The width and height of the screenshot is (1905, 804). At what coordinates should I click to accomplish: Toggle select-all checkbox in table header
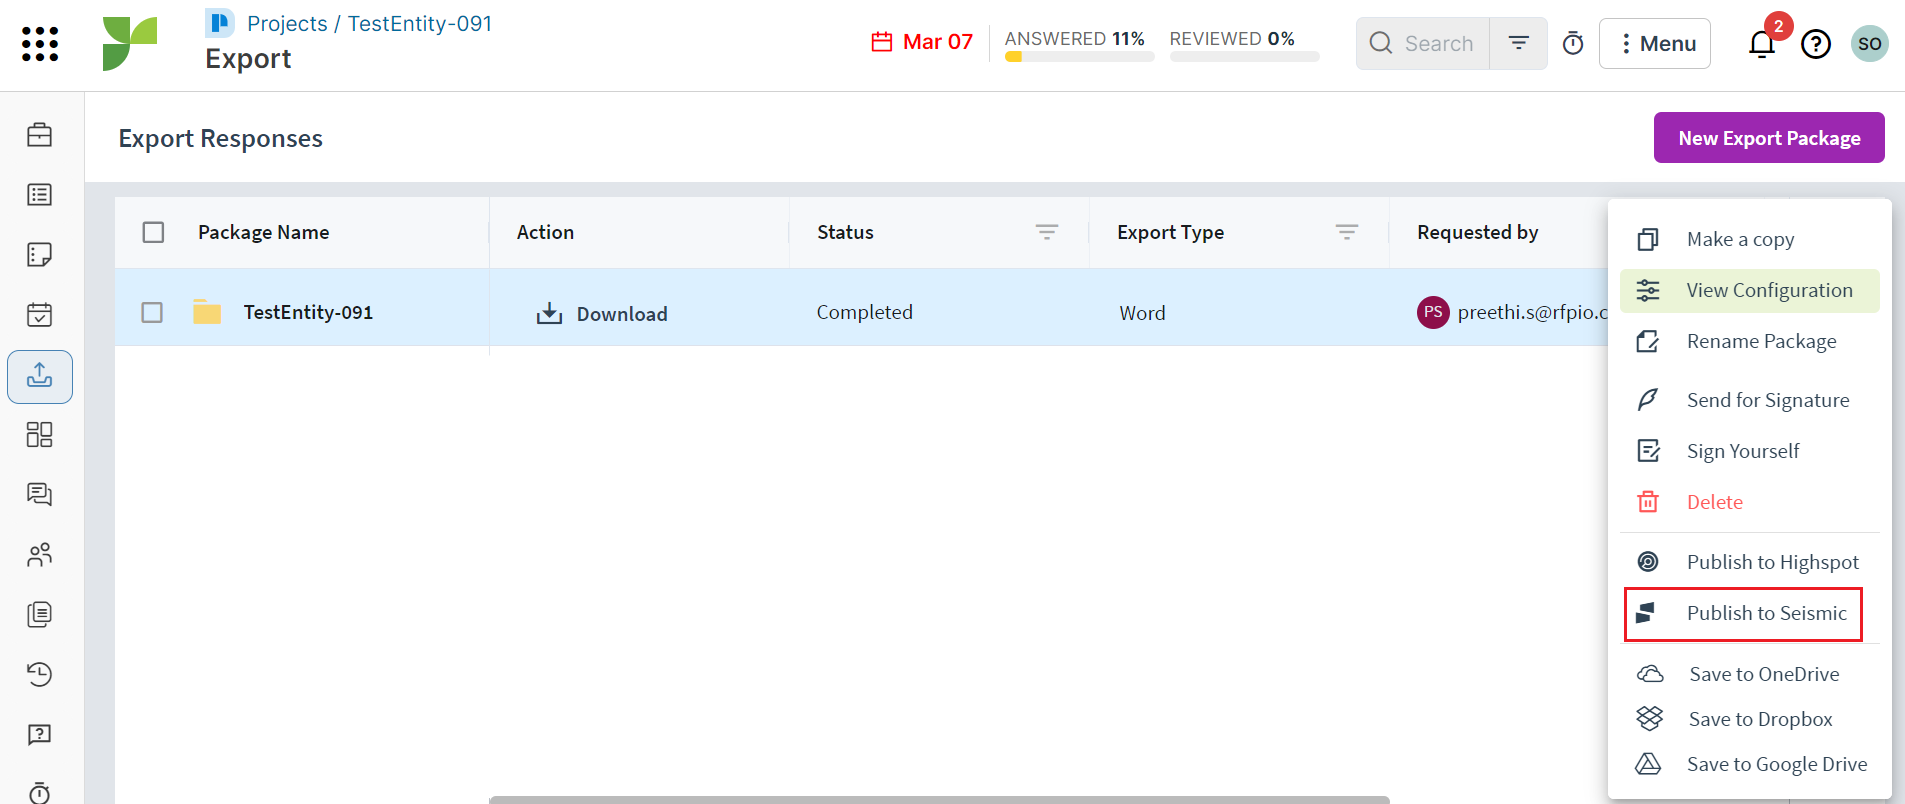(153, 232)
